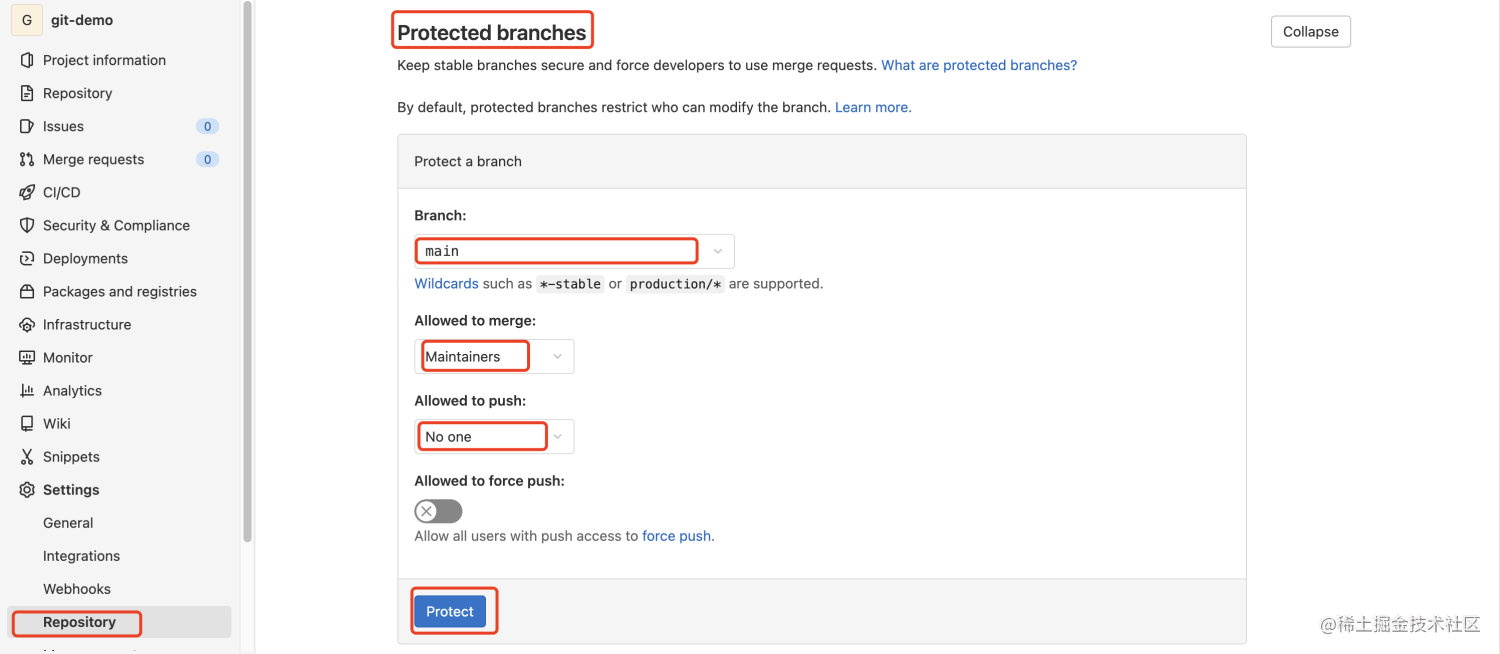1500x654 pixels.
Task: Click the Merge requests icon
Action: (x=27, y=159)
